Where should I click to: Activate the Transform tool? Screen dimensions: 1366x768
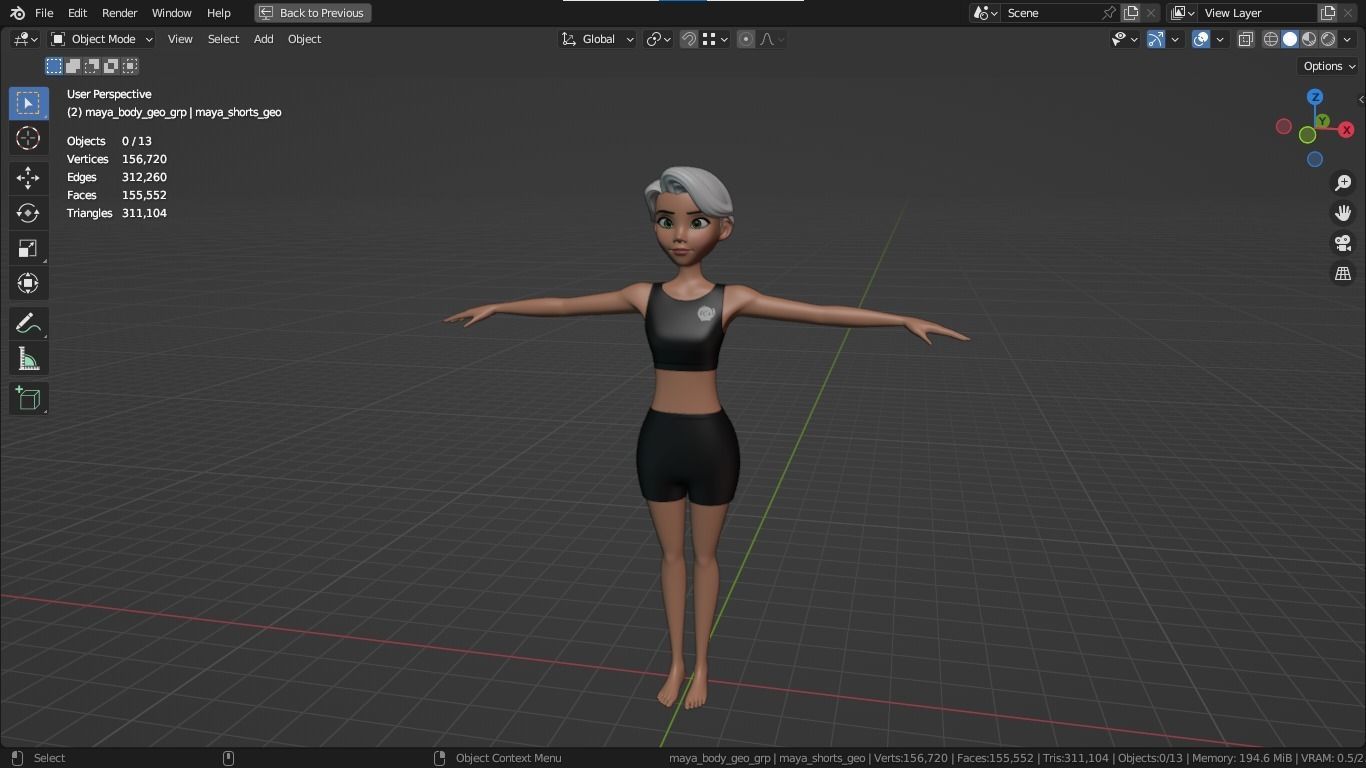point(28,283)
